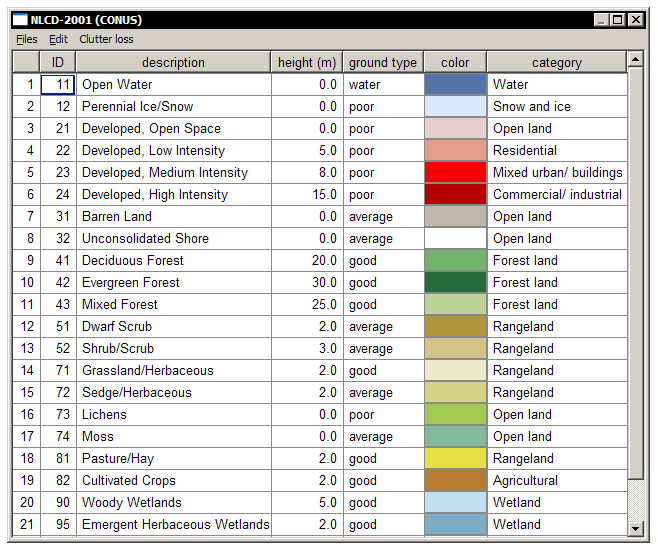The width and height of the screenshot is (658, 552).
Task: Click the Pasture/Hay yellow color cell
Action: (x=455, y=459)
